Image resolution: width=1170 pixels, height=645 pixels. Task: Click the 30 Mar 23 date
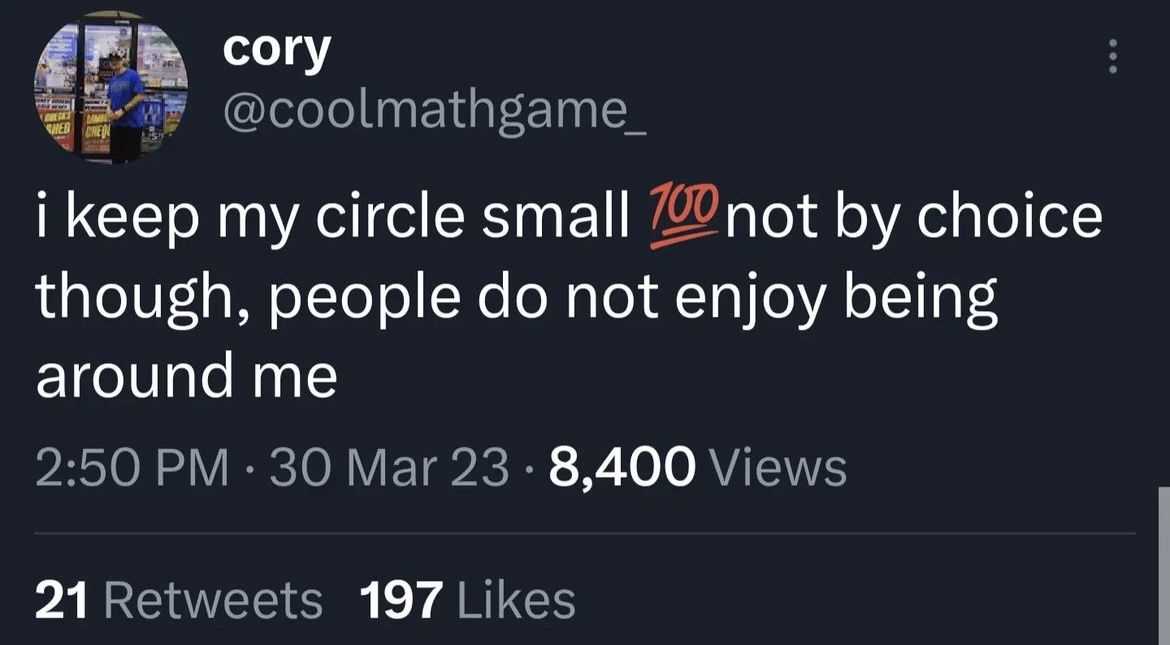tap(389, 467)
